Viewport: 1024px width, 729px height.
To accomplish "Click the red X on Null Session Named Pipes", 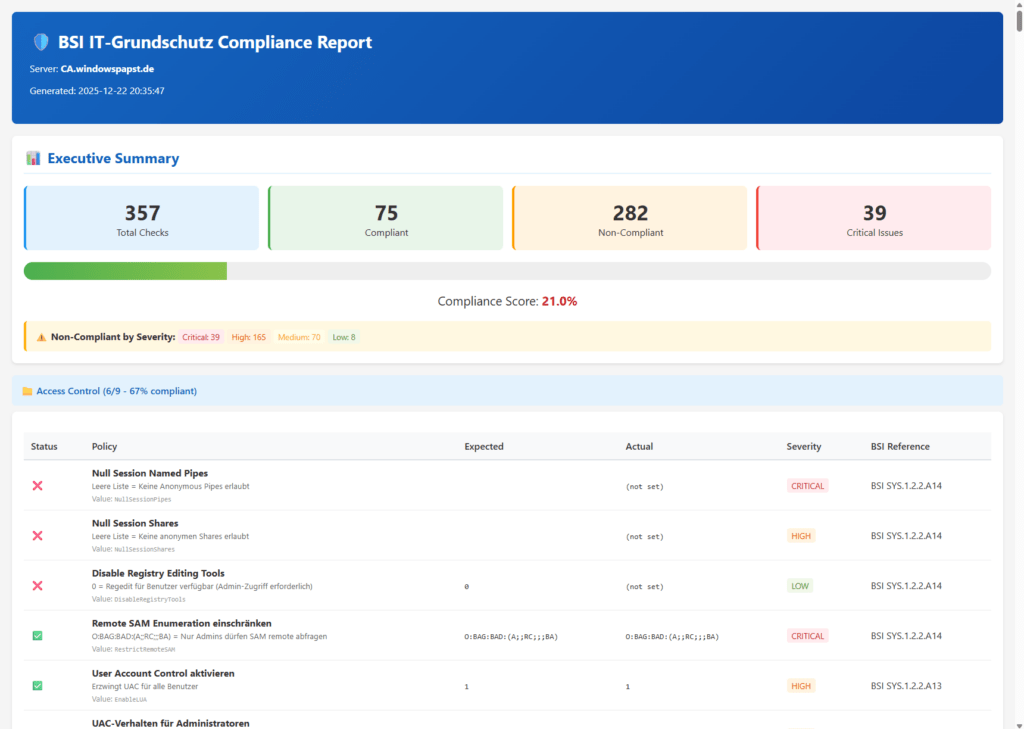I will [37, 486].
